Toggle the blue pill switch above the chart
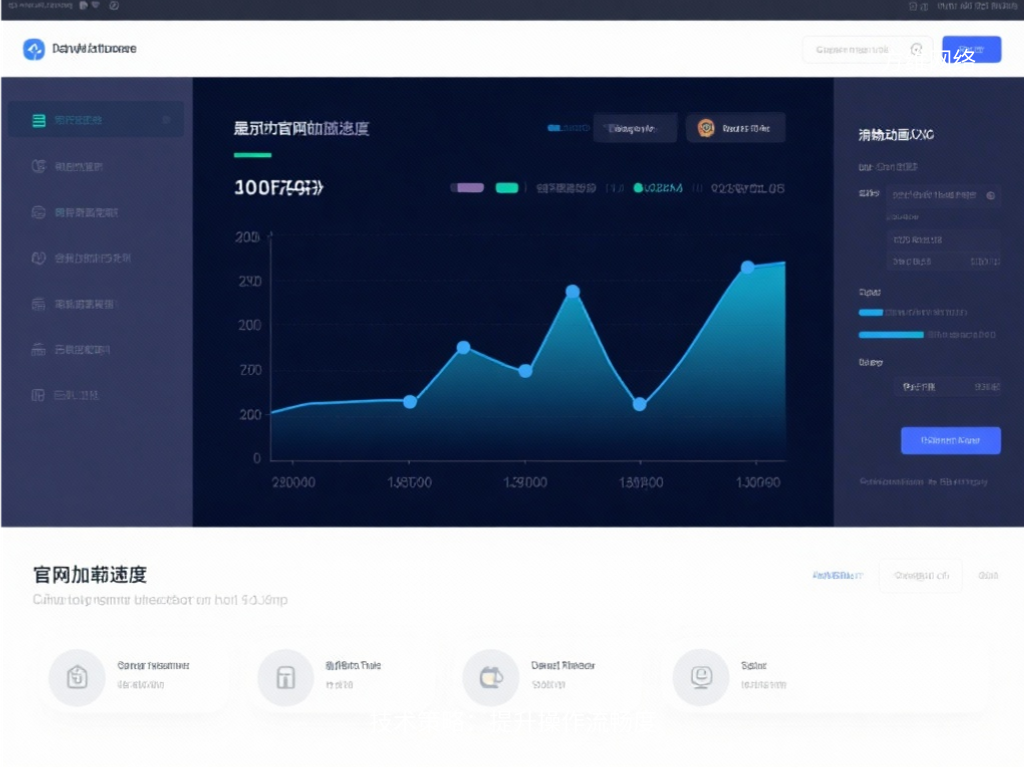This screenshot has width=1024, height=768. [568, 128]
